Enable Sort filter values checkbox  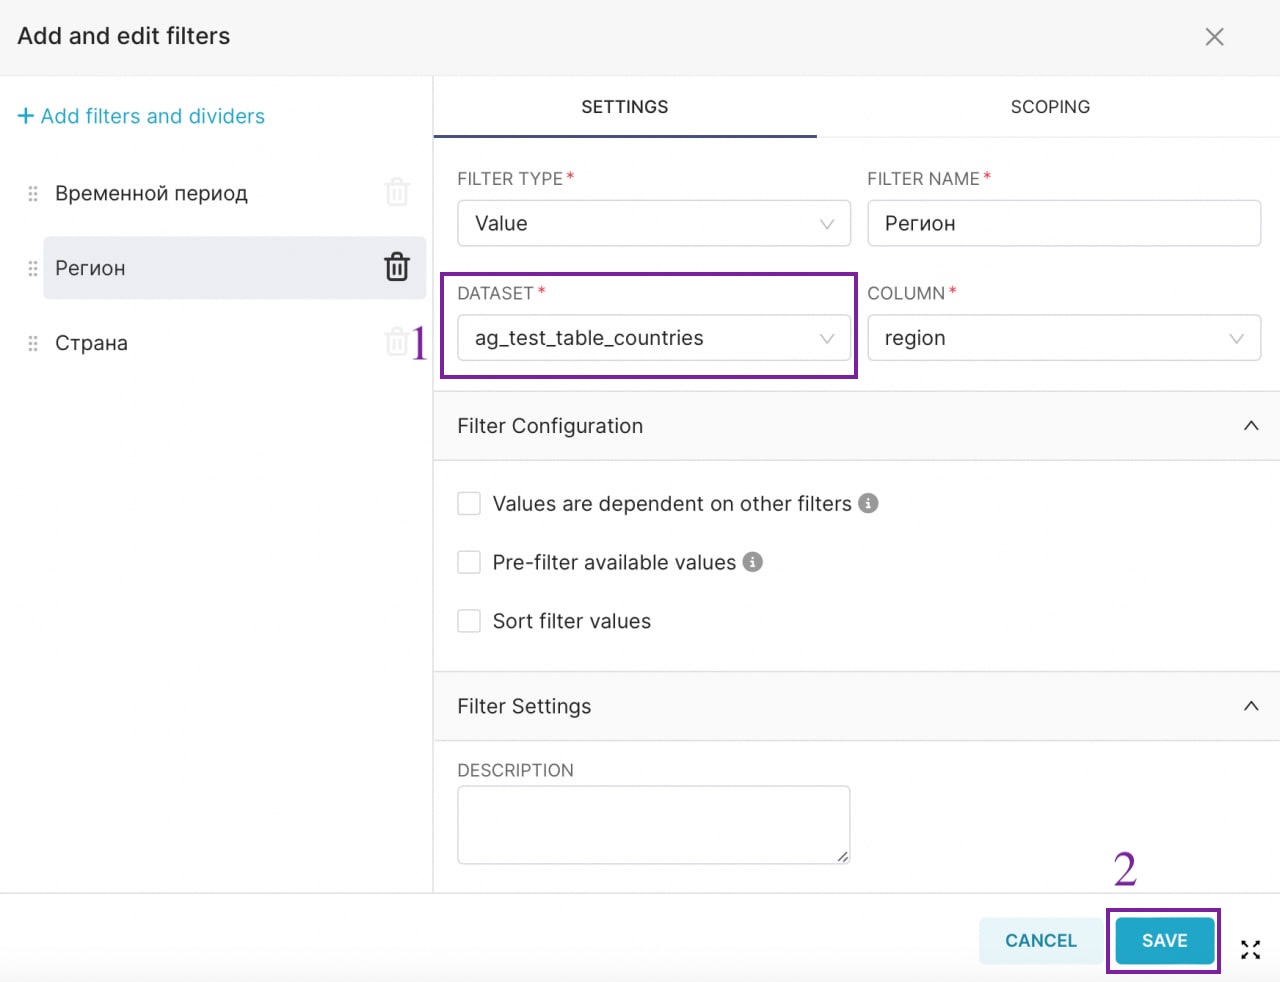click(x=469, y=621)
